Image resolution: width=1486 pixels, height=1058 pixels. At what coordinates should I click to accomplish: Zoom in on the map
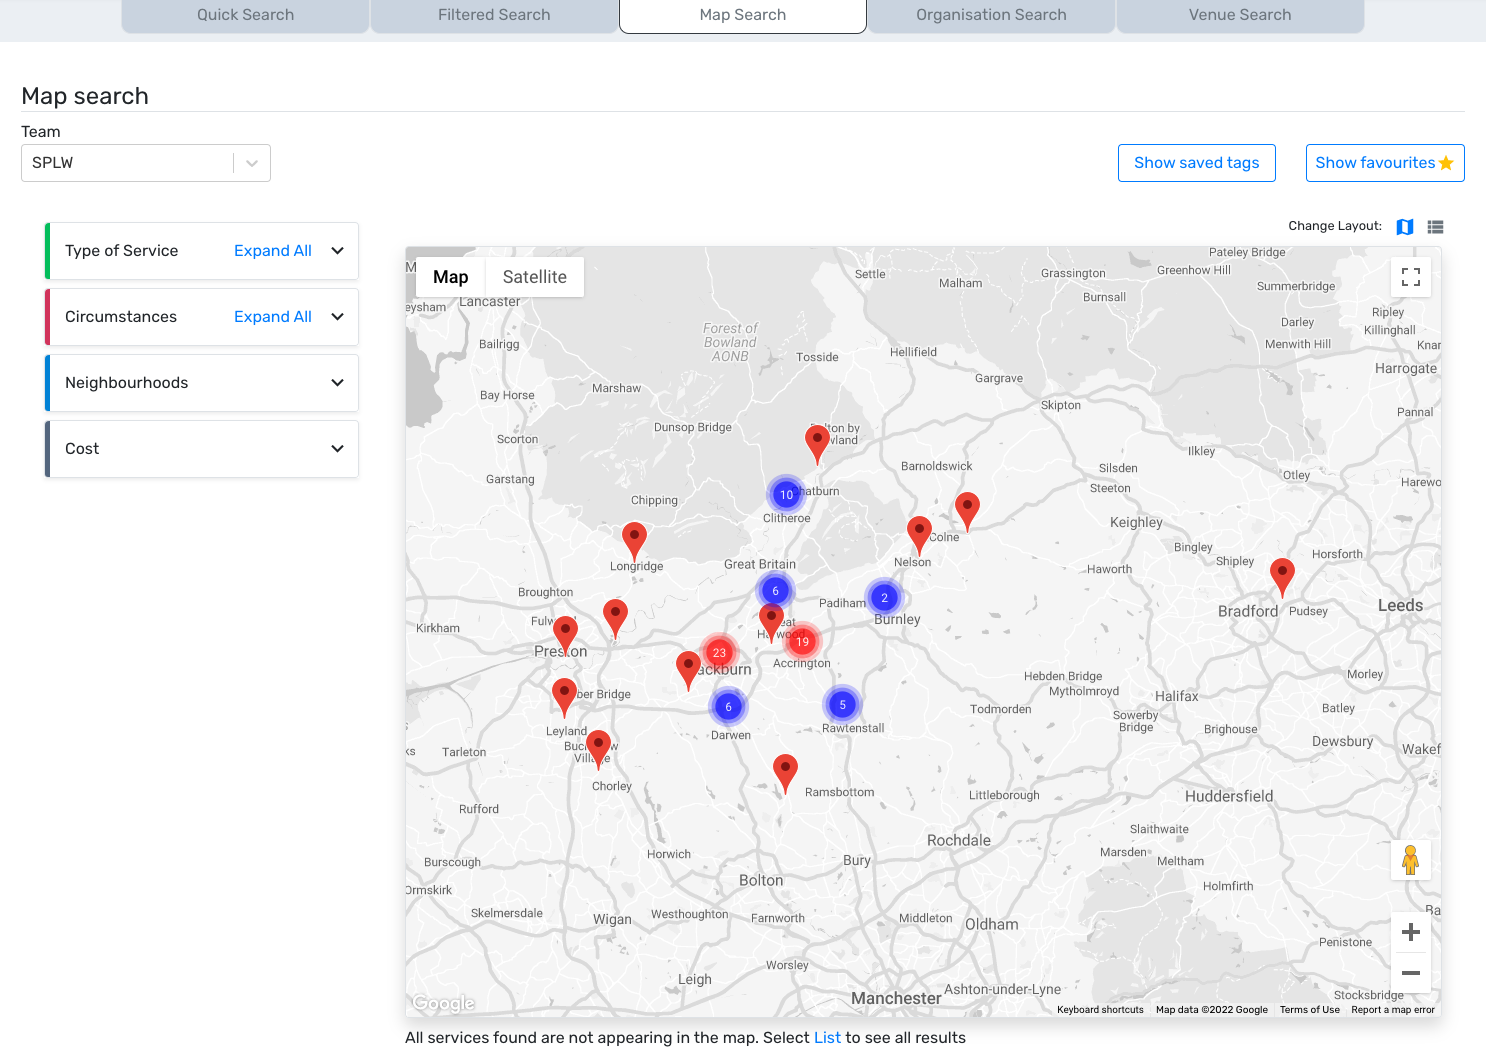1410,932
